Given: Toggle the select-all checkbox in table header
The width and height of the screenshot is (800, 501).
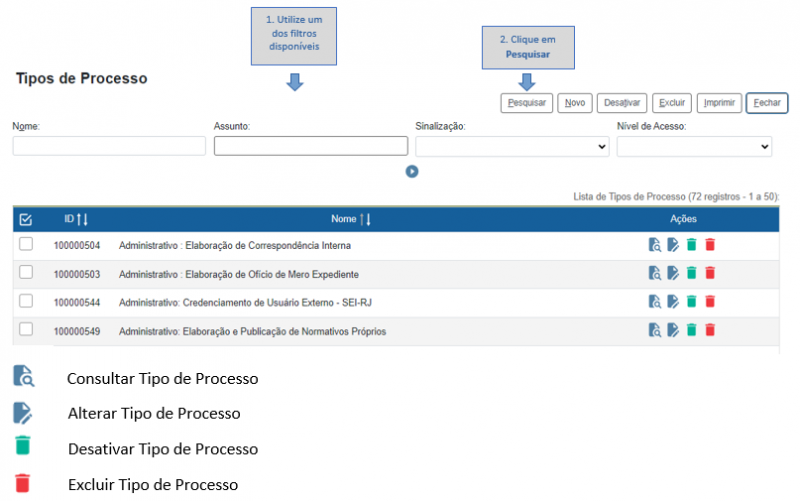Looking at the screenshot, I should click(26, 219).
